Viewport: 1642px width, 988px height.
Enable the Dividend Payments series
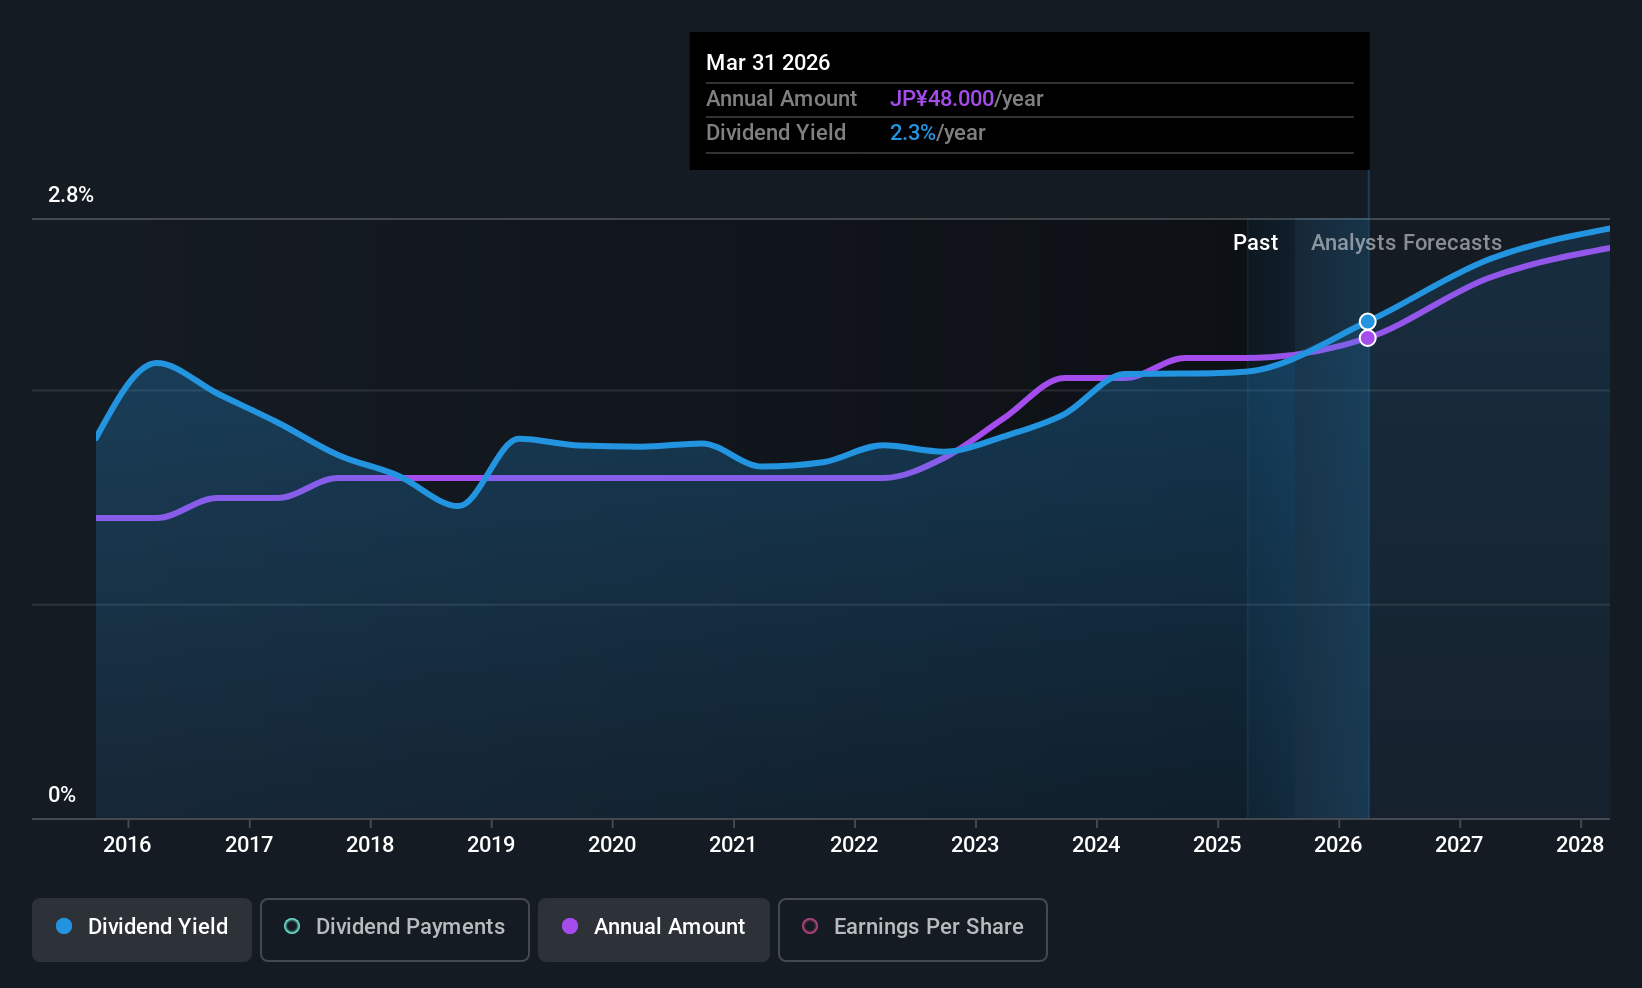(x=394, y=929)
